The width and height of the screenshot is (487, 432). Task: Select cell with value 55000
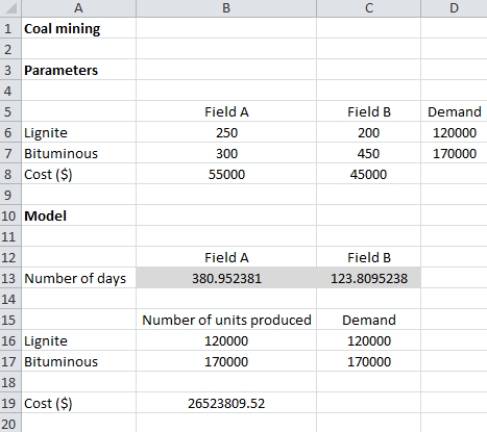(226, 174)
